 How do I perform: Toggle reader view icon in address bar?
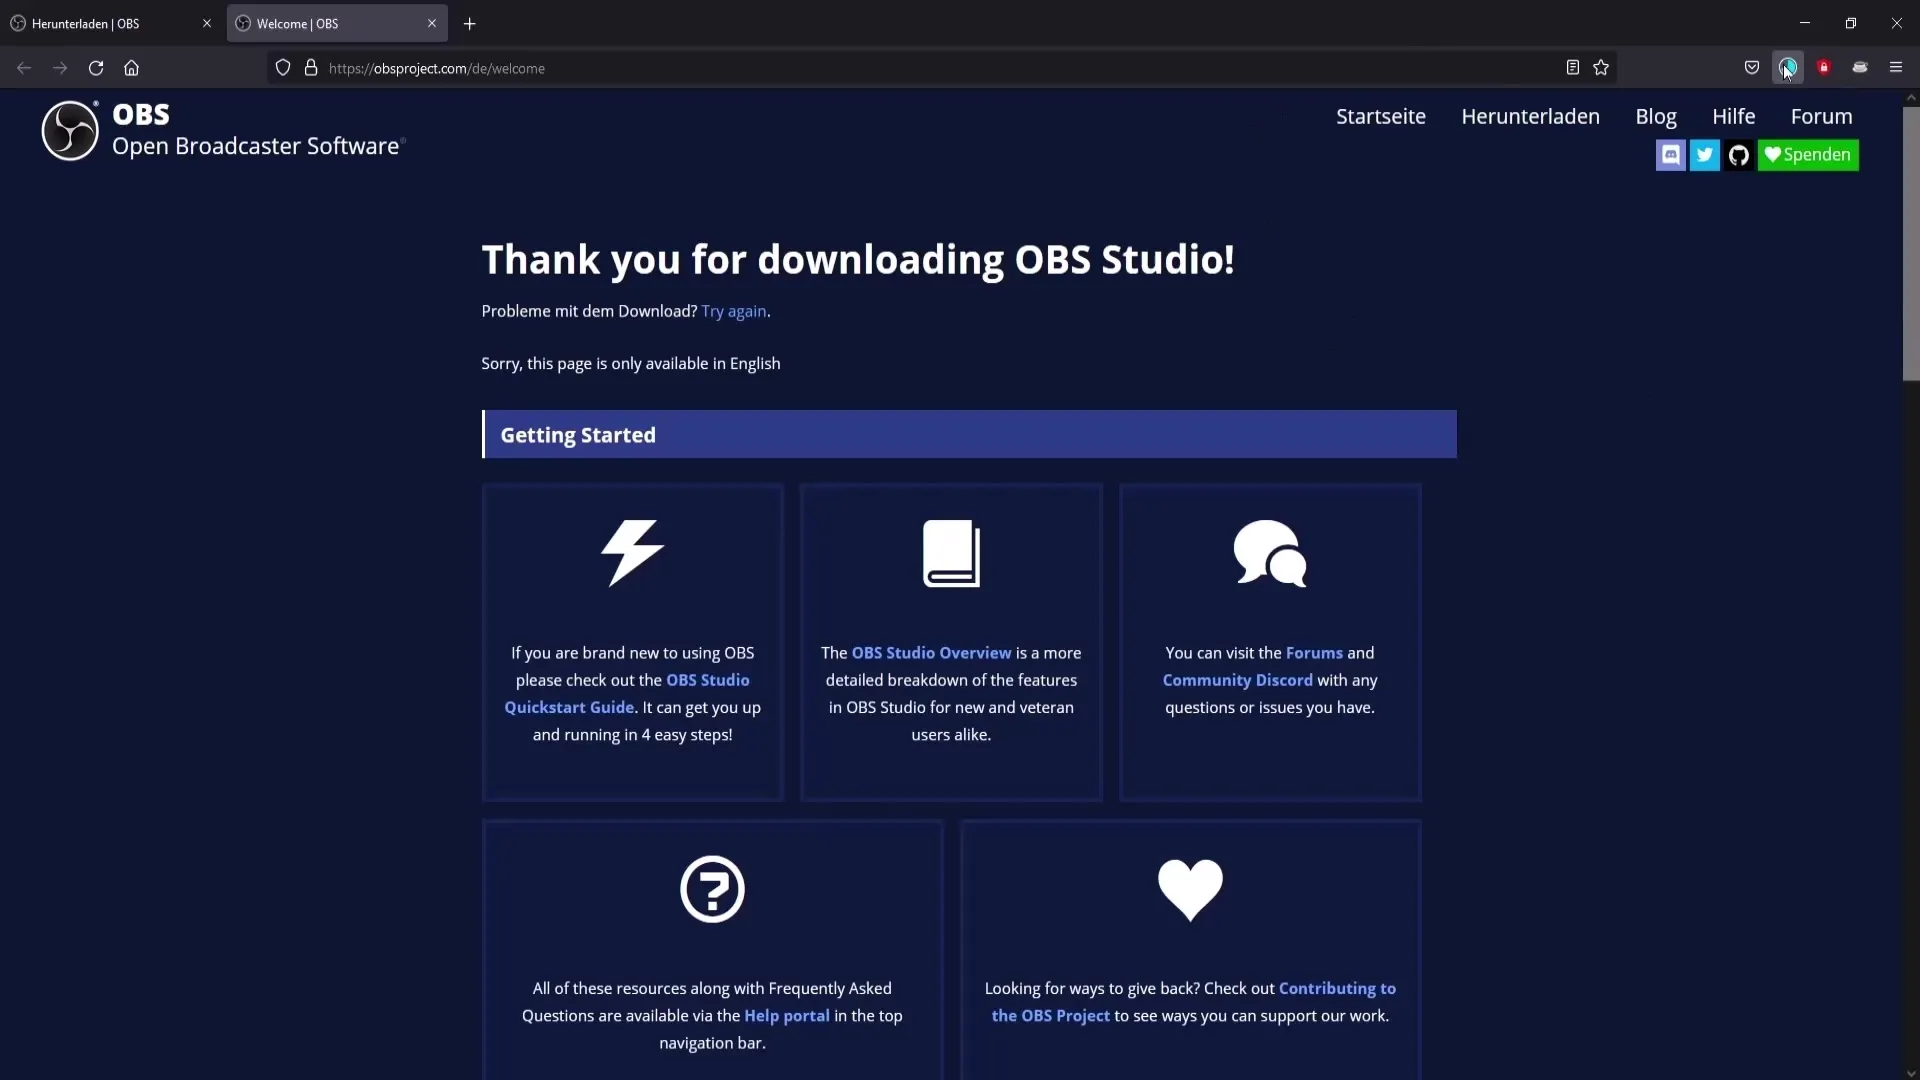1572,68
